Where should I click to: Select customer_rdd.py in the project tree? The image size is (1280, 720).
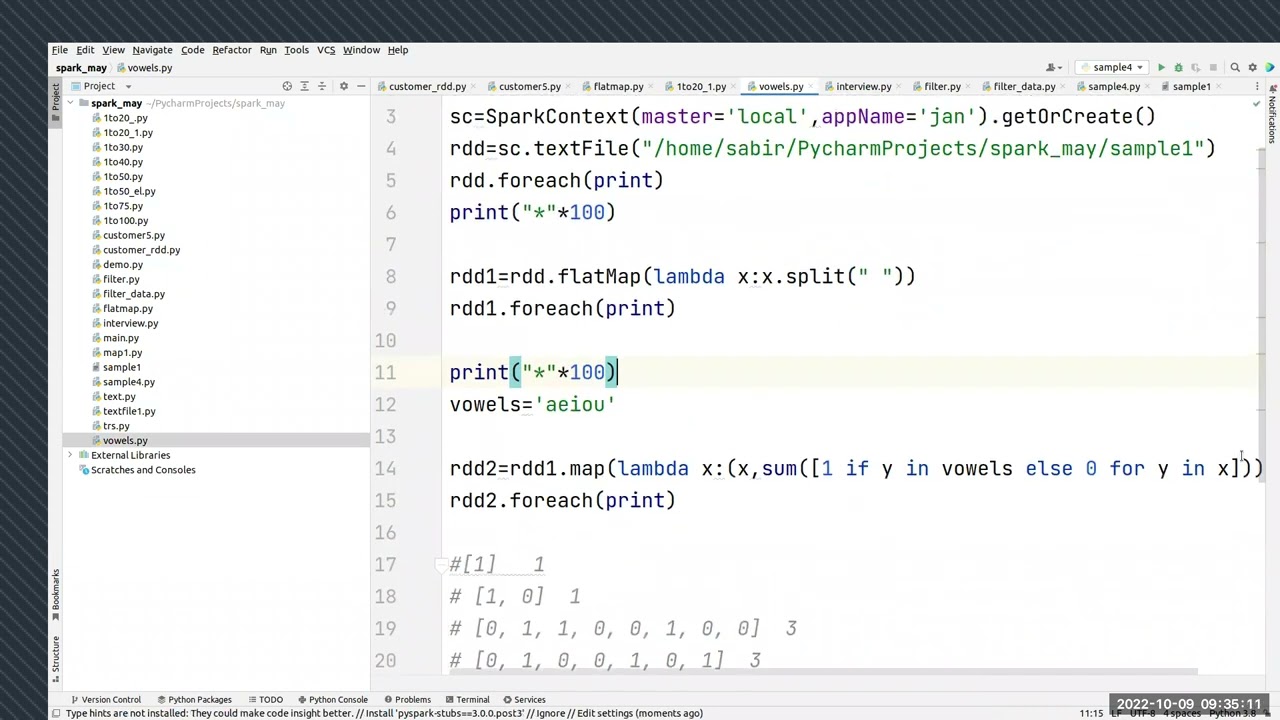tap(141, 250)
